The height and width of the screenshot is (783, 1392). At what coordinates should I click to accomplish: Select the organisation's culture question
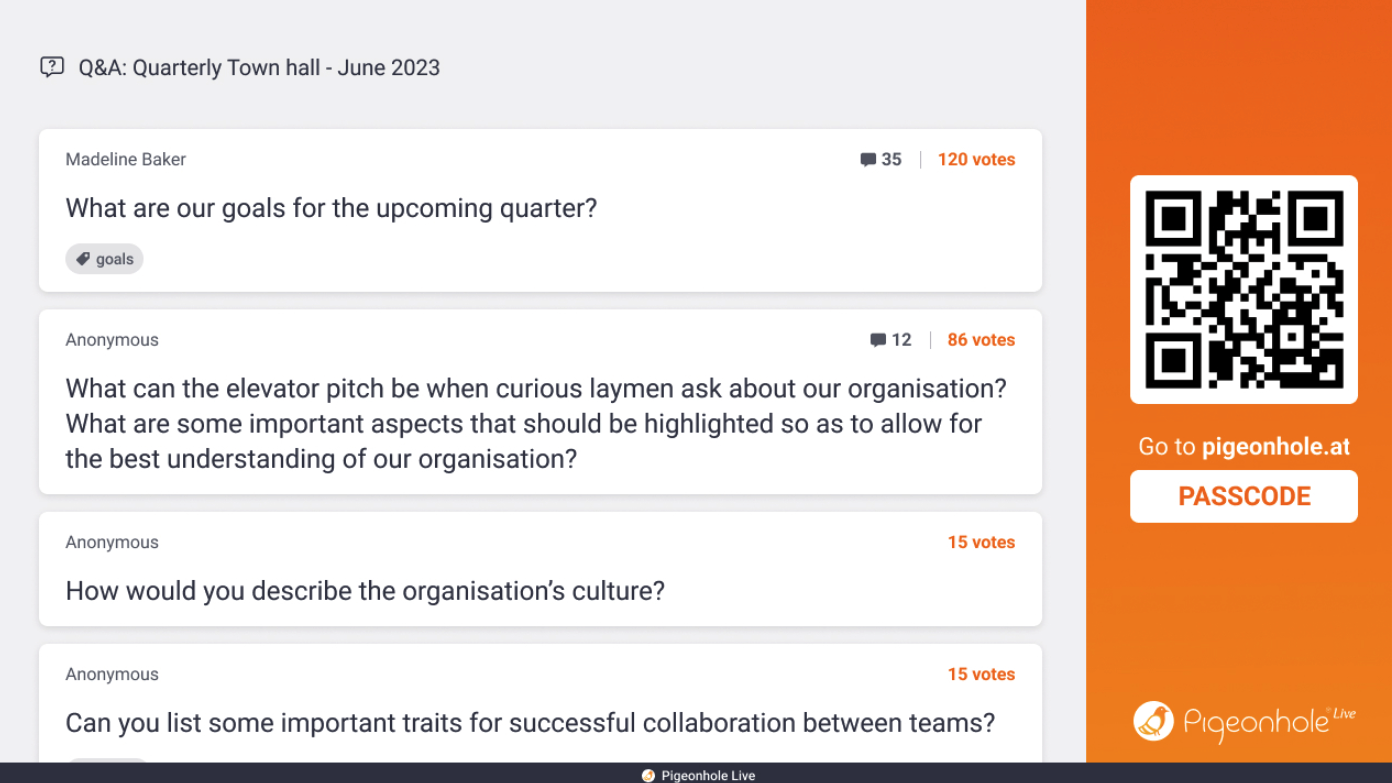coord(365,591)
